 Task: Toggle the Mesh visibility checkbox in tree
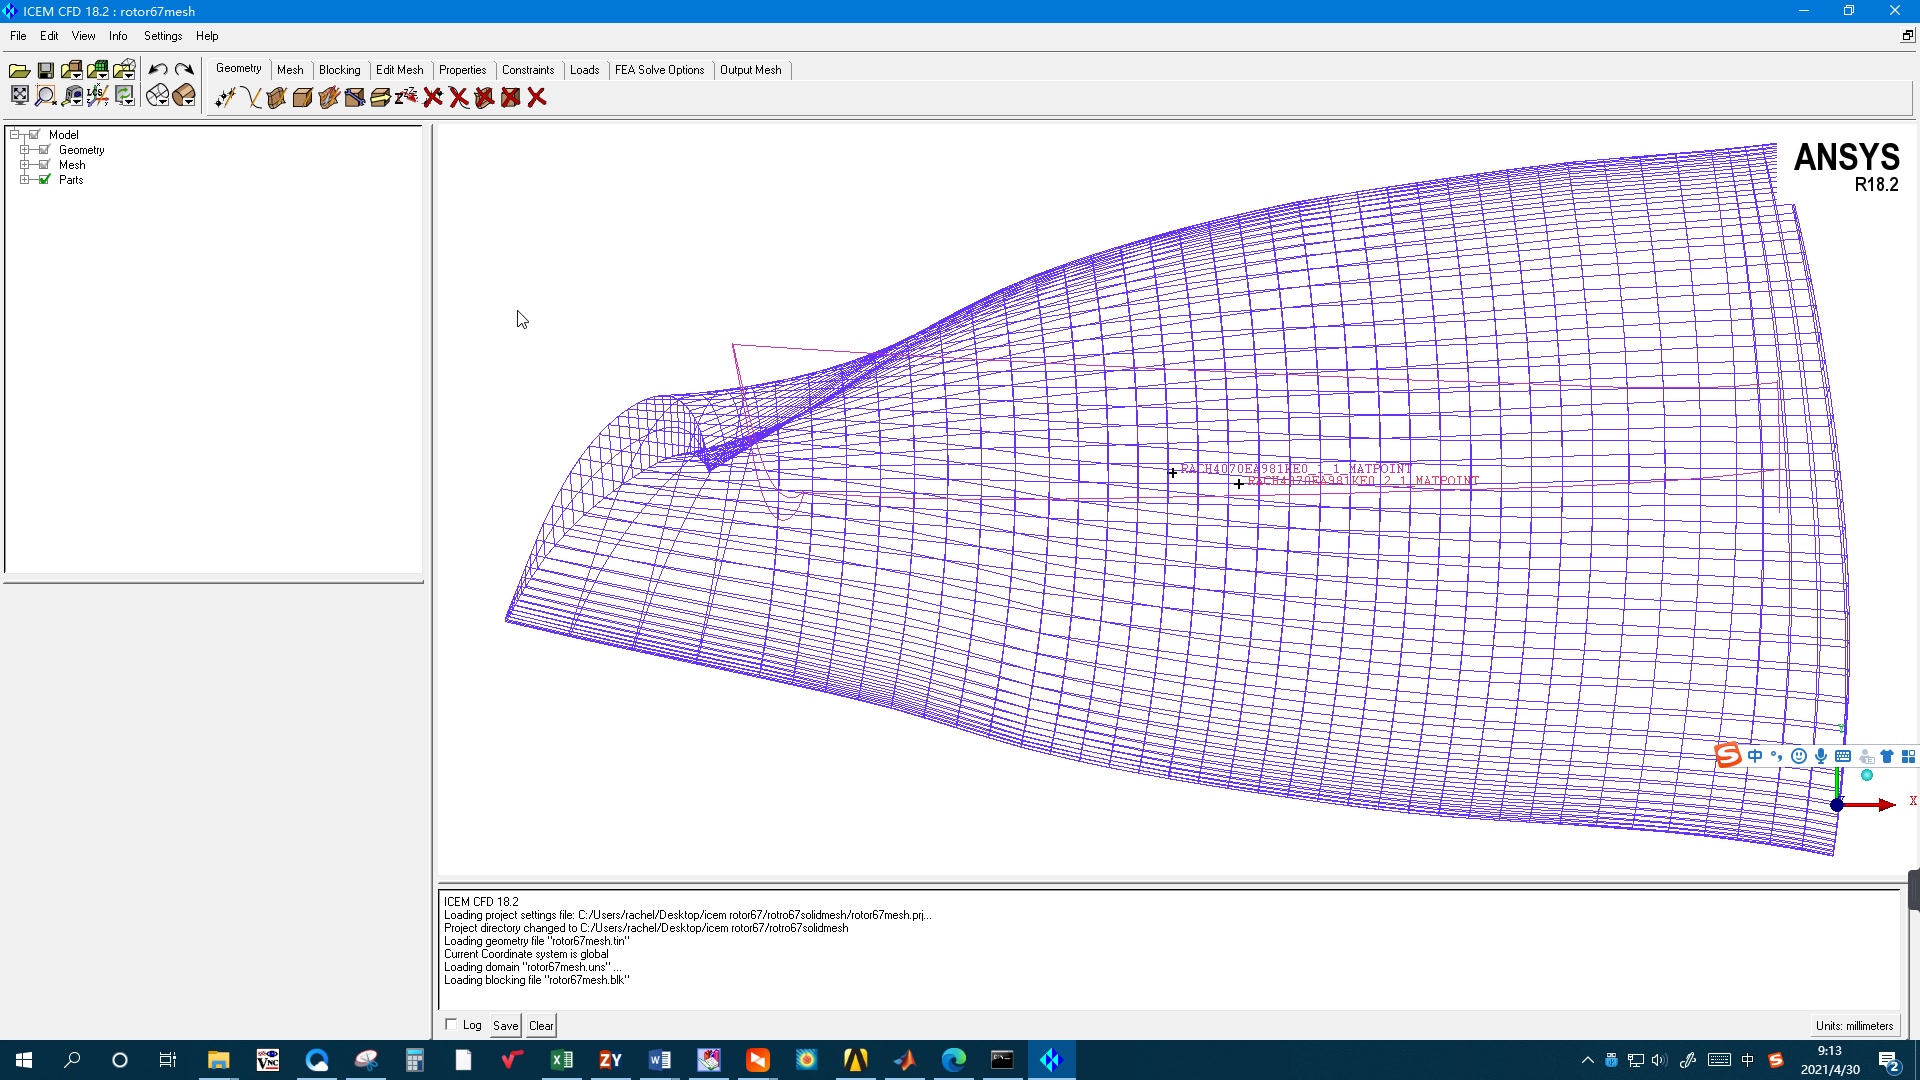(44, 165)
